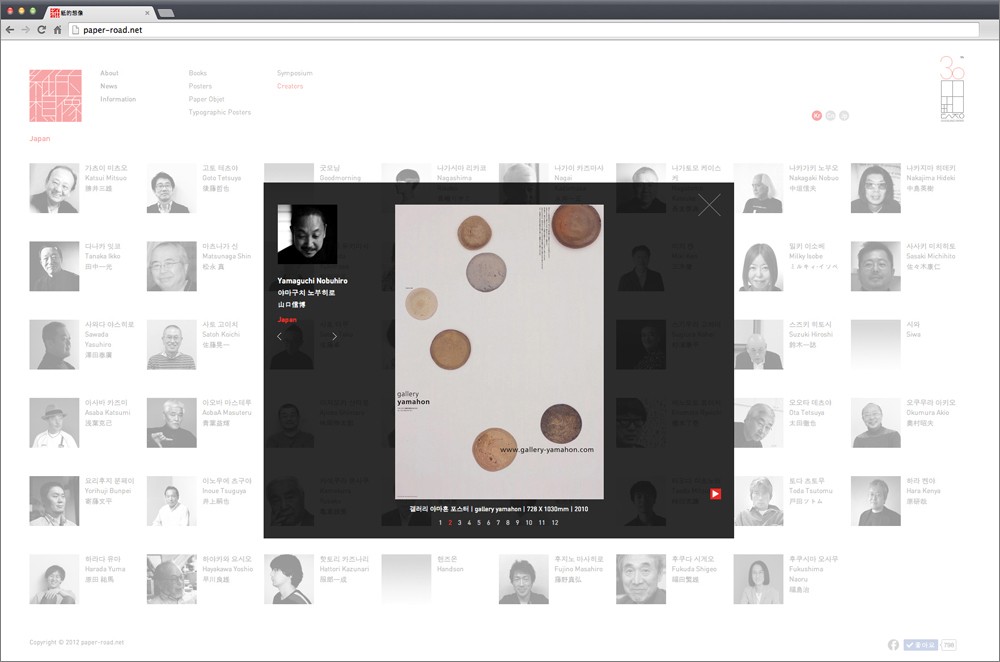Open the News menu item
This screenshot has width=1000, height=662.
coord(108,86)
